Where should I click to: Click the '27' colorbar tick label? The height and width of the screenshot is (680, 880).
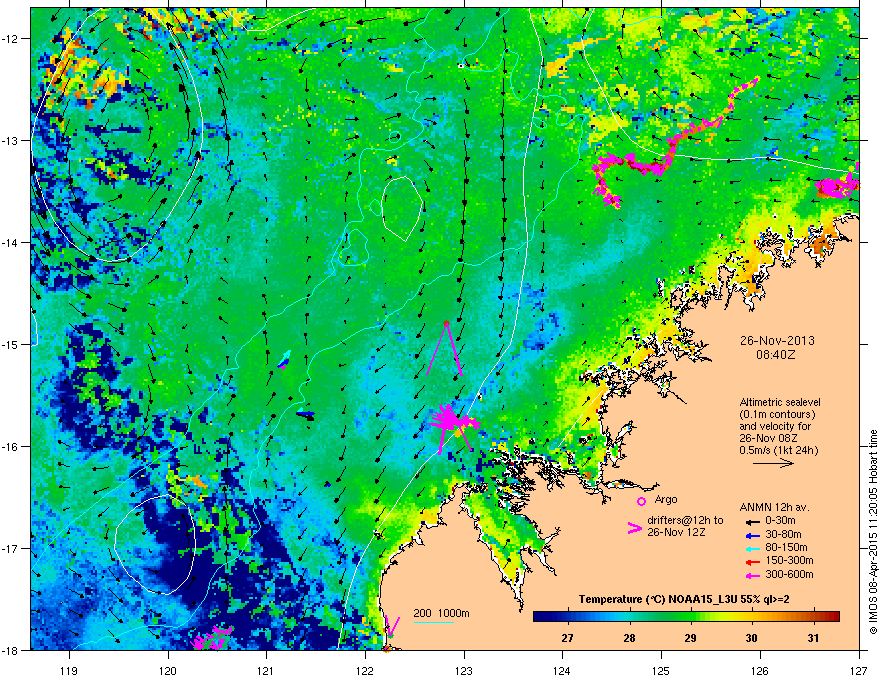coord(567,638)
